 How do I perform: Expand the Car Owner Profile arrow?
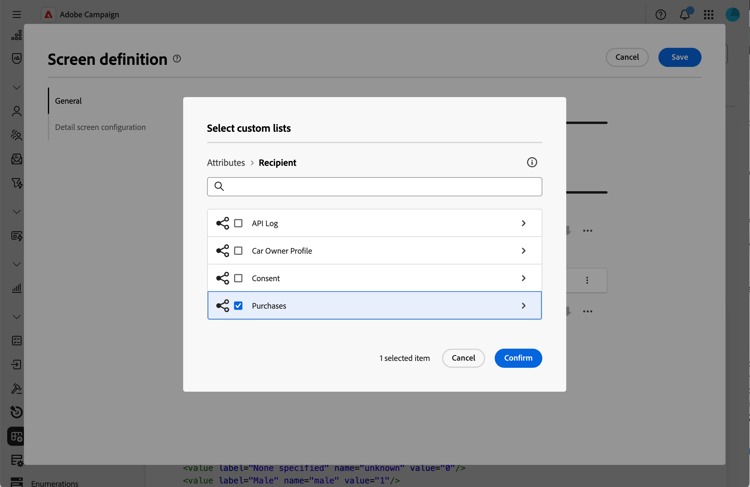(x=523, y=251)
